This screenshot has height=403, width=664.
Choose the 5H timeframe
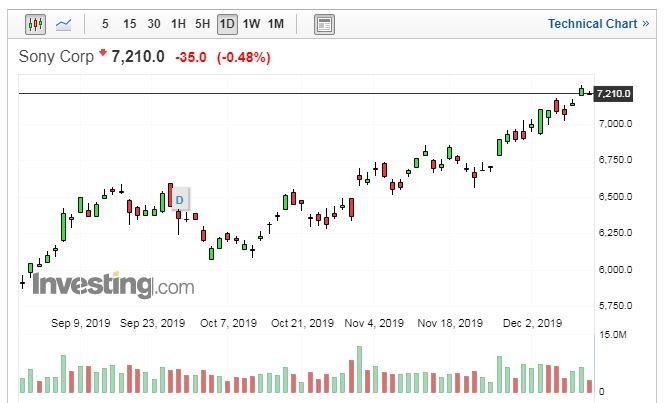click(x=202, y=24)
